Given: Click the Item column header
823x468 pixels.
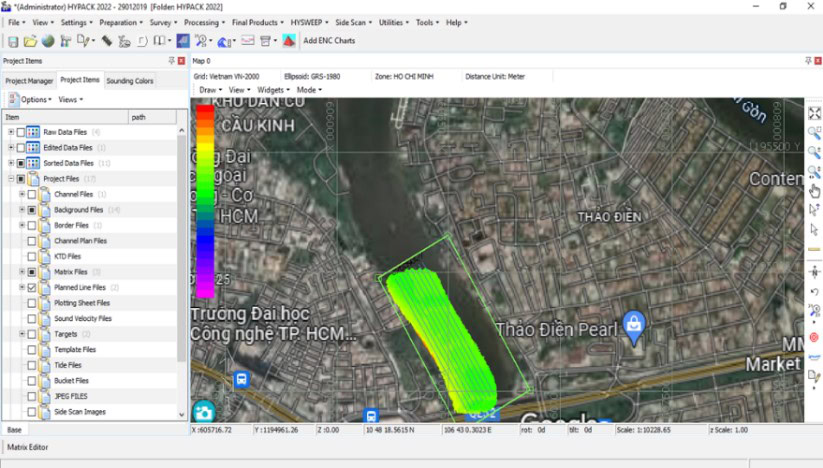Looking at the screenshot, I should tap(65, 117).
